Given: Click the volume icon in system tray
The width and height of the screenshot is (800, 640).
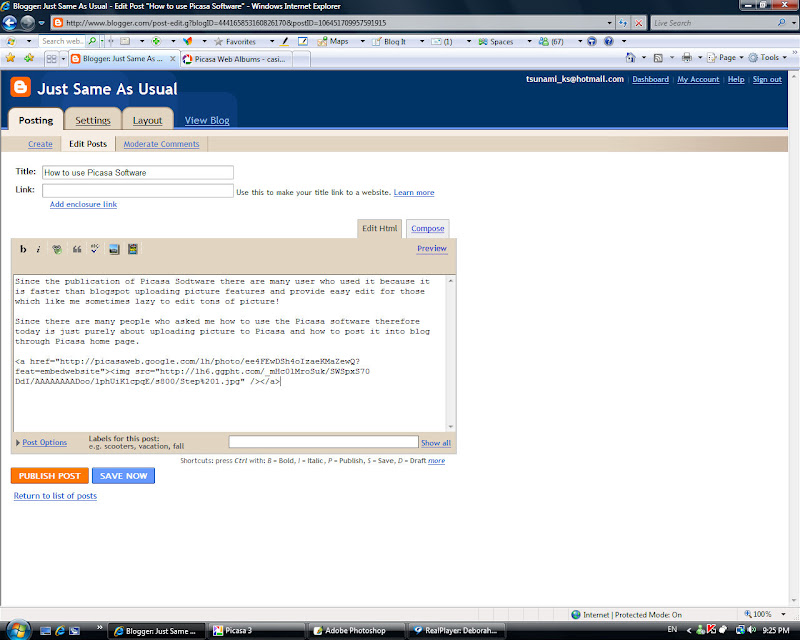Looking at the screenshot, I should point(752,630).
